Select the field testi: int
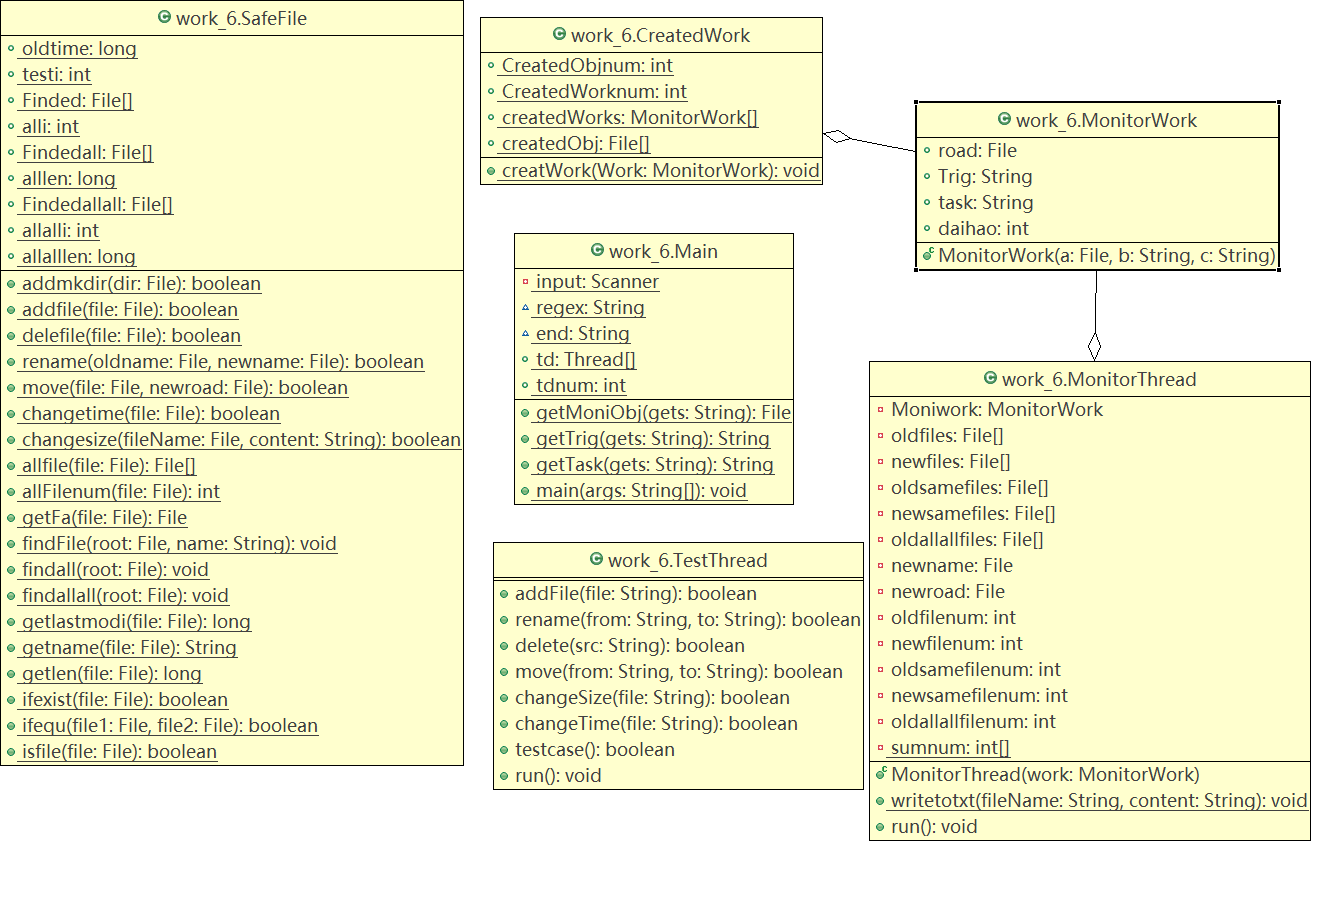Image resolution: width=1321 pixels, height=912 pixels. [x=56, y=74]
